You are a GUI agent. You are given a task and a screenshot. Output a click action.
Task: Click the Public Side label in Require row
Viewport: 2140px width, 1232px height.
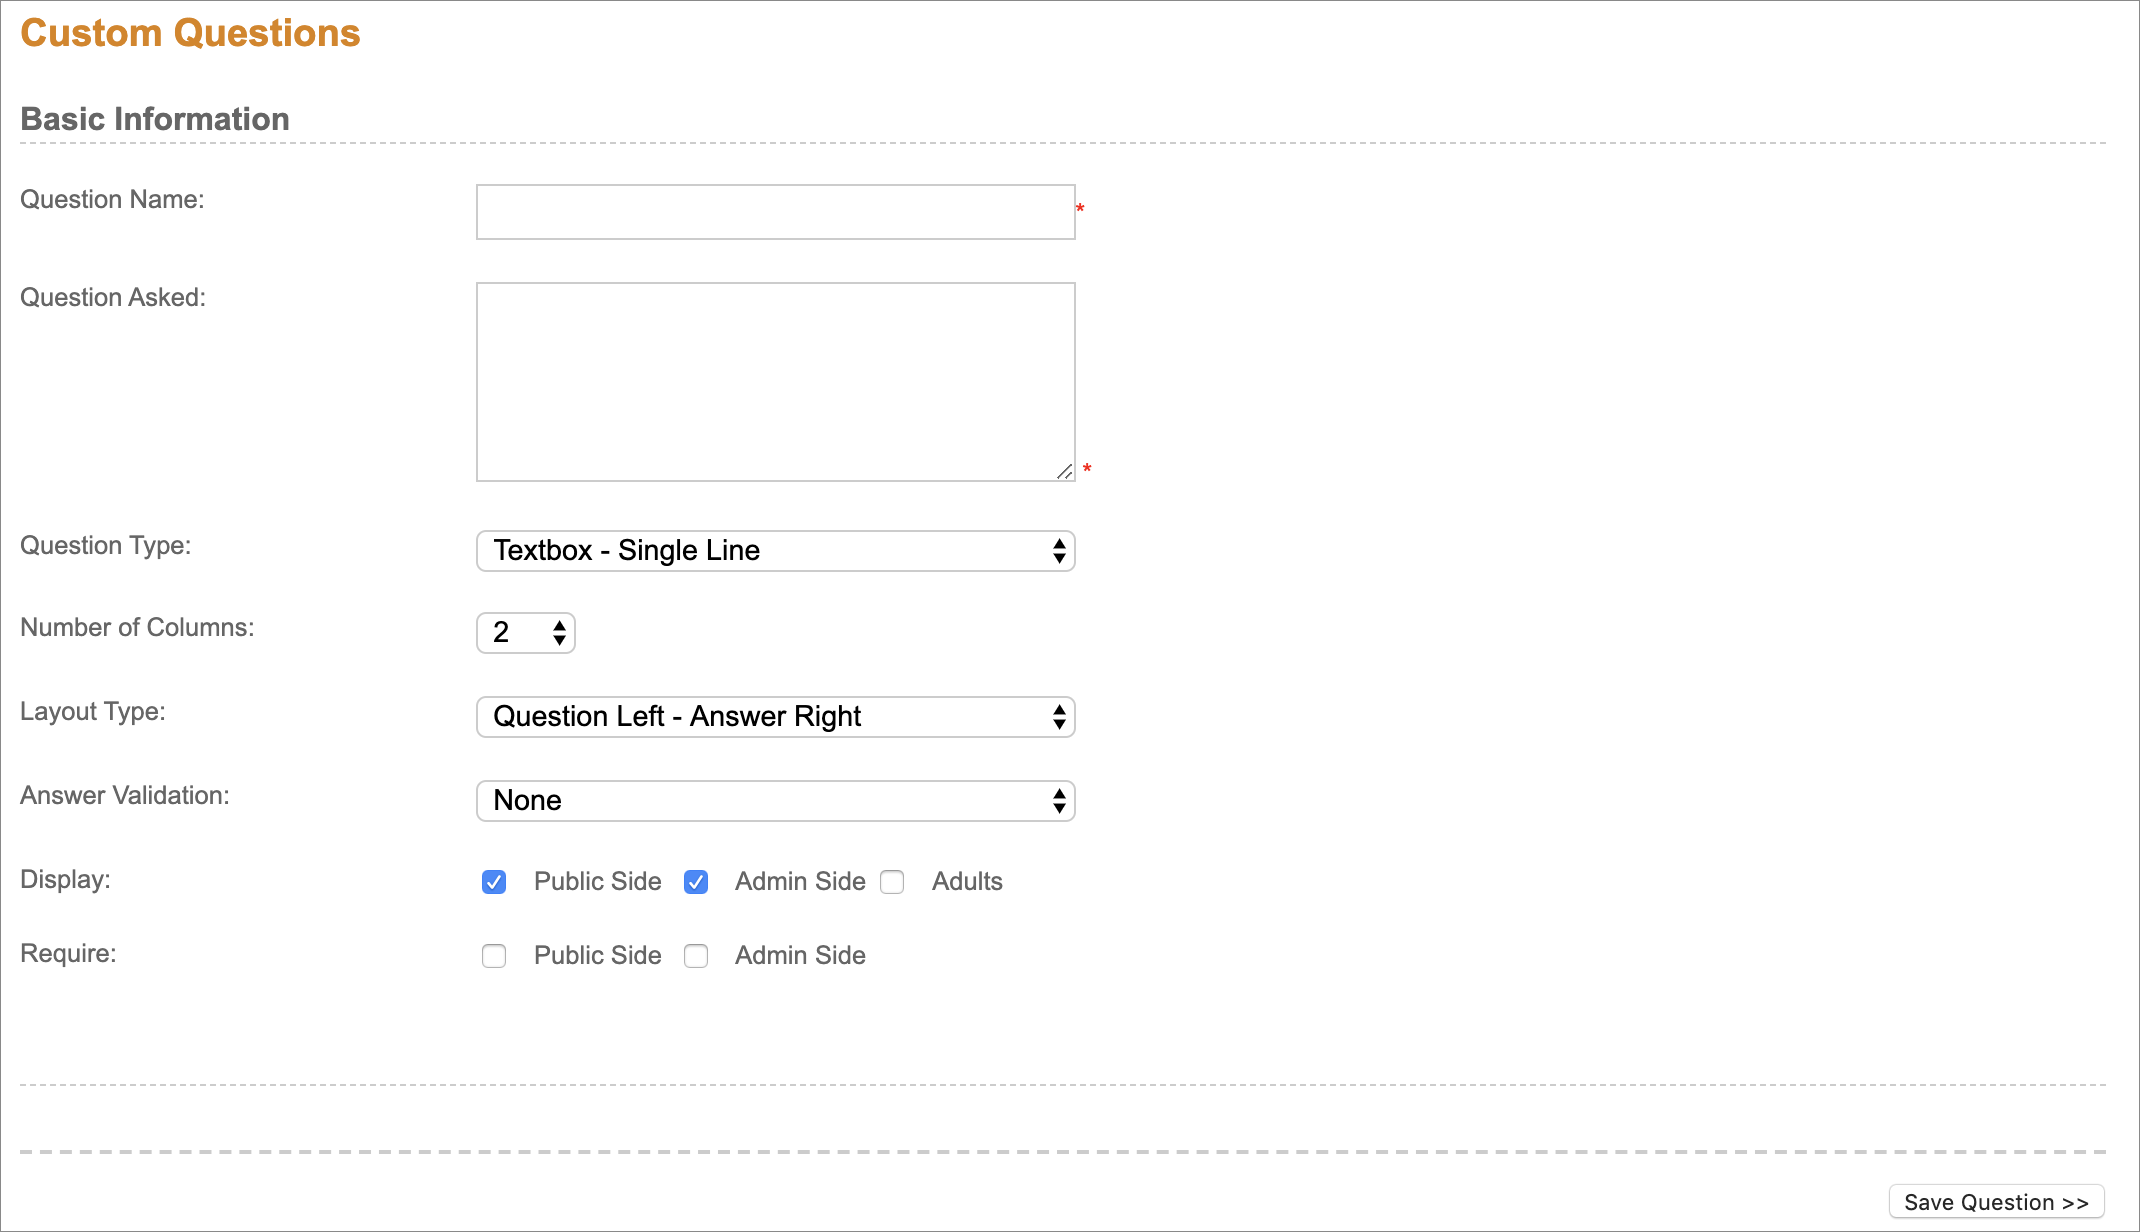pyautogui.click(x=597, y=956)
